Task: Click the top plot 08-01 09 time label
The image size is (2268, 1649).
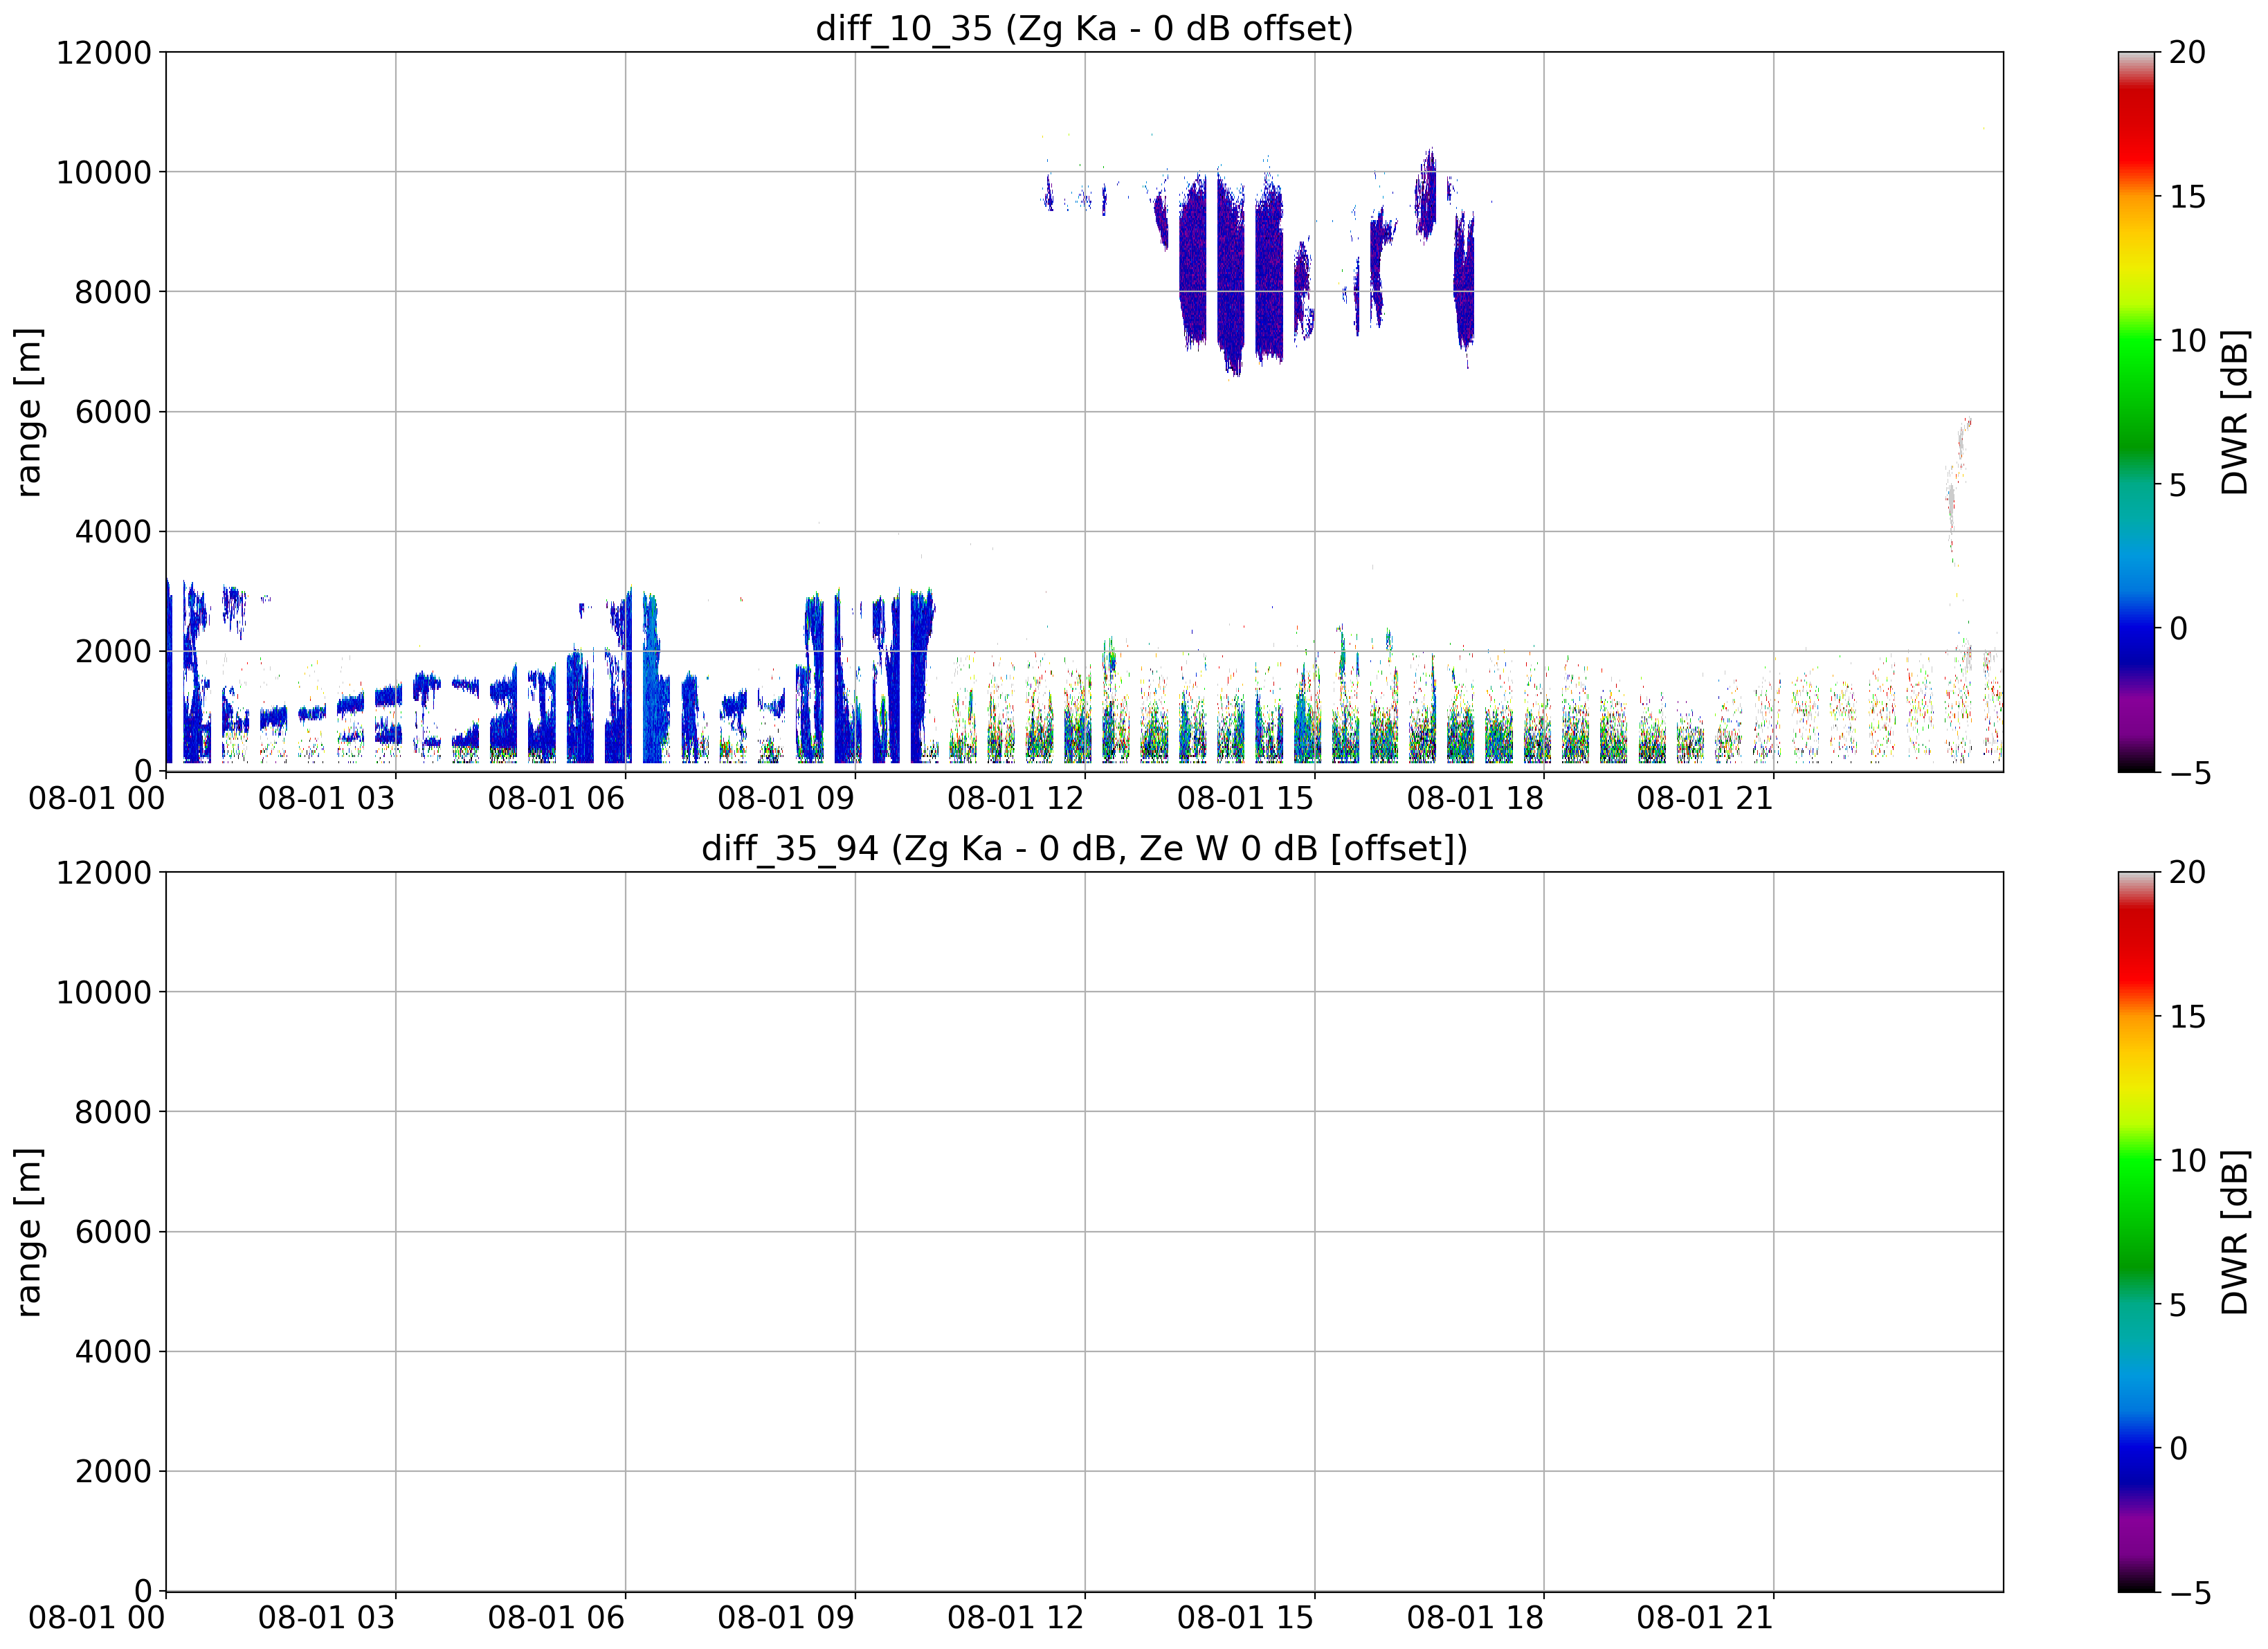Action: [x=786, y=798]
